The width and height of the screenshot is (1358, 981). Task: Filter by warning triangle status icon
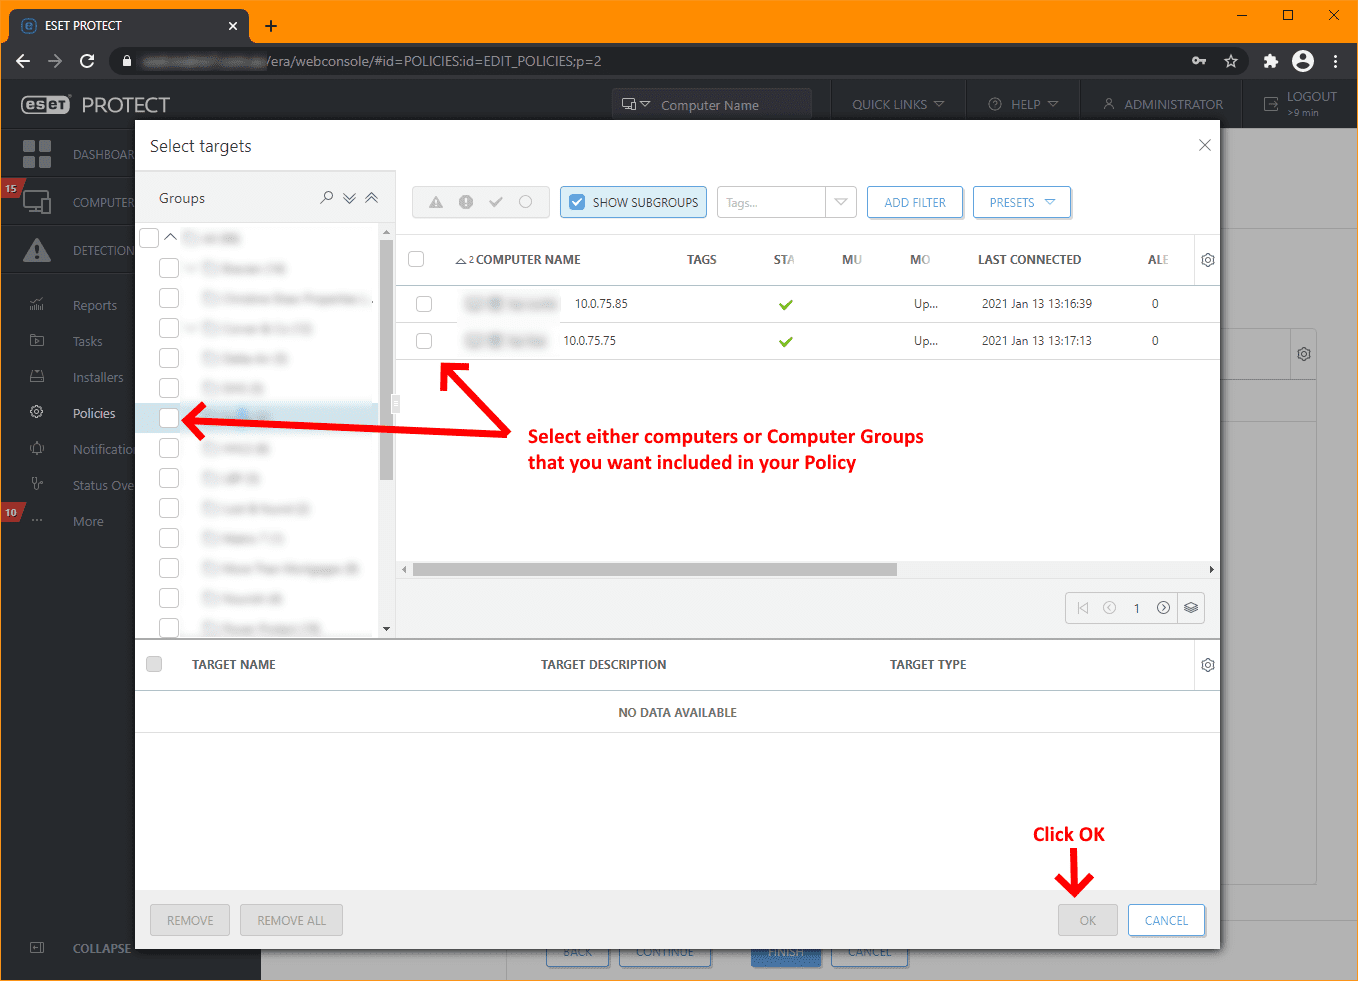click(x=436, y=202)
